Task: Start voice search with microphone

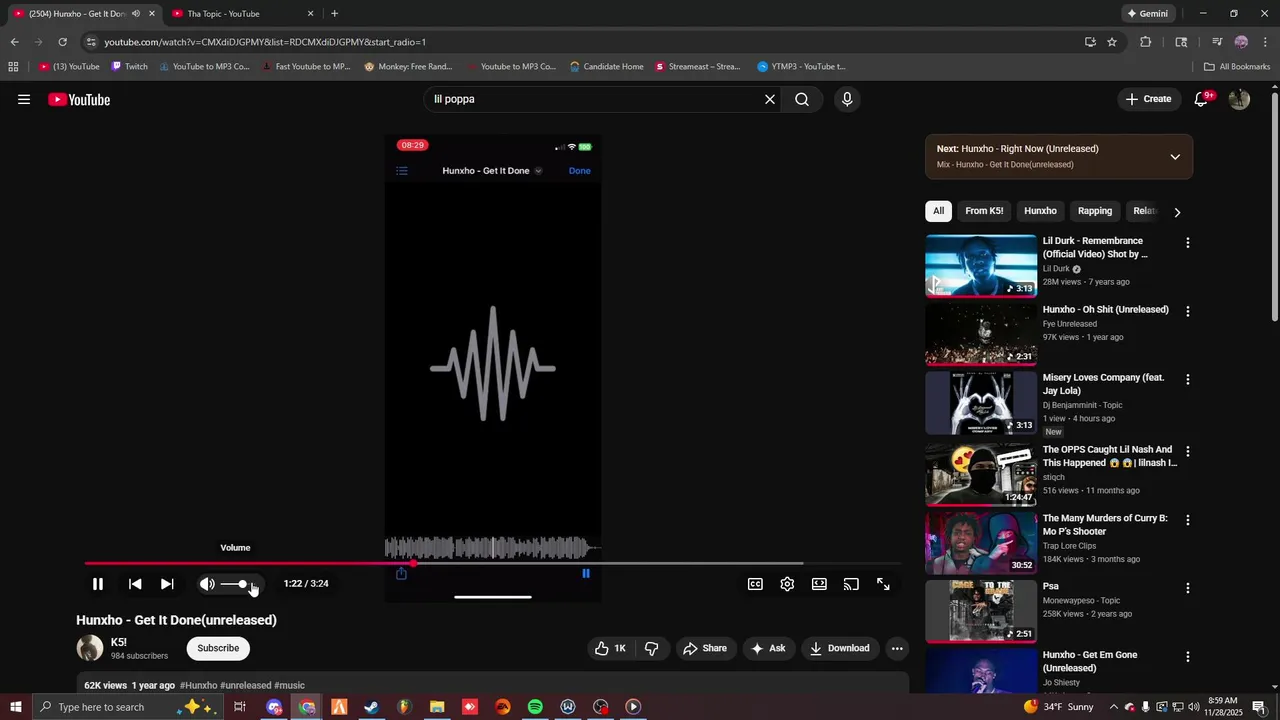Action: [x=847, y=99]
